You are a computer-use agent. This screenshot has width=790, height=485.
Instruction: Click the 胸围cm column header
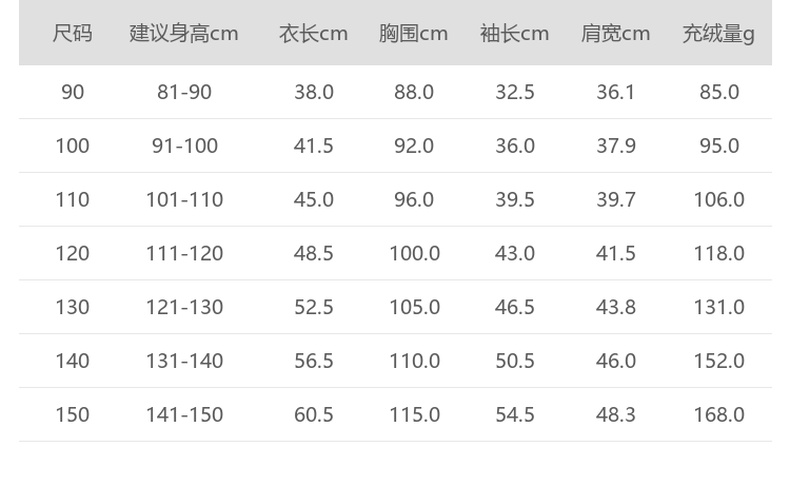[x=413, y=33]
